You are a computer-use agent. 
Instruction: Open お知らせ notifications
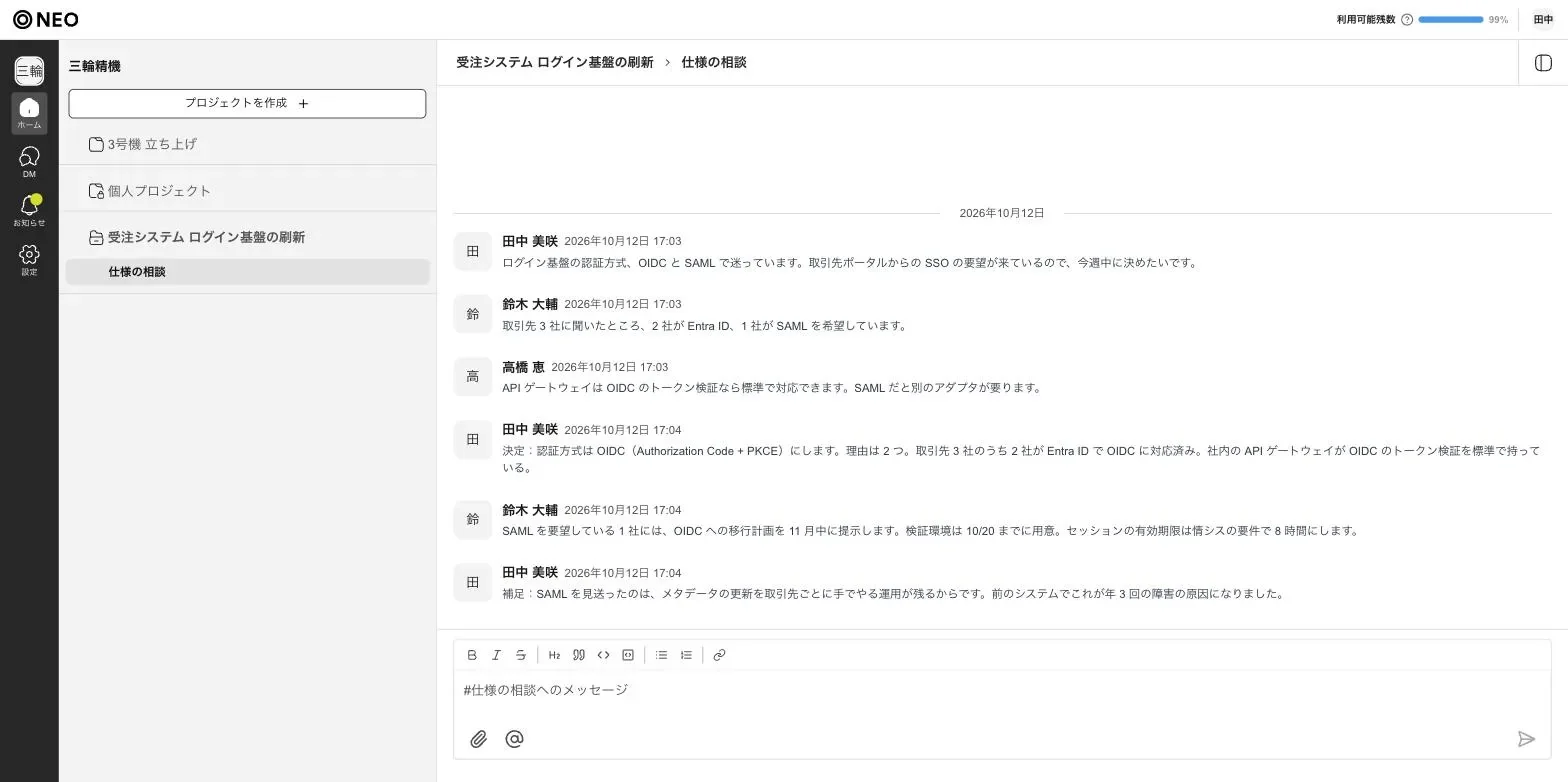[29, 211]
